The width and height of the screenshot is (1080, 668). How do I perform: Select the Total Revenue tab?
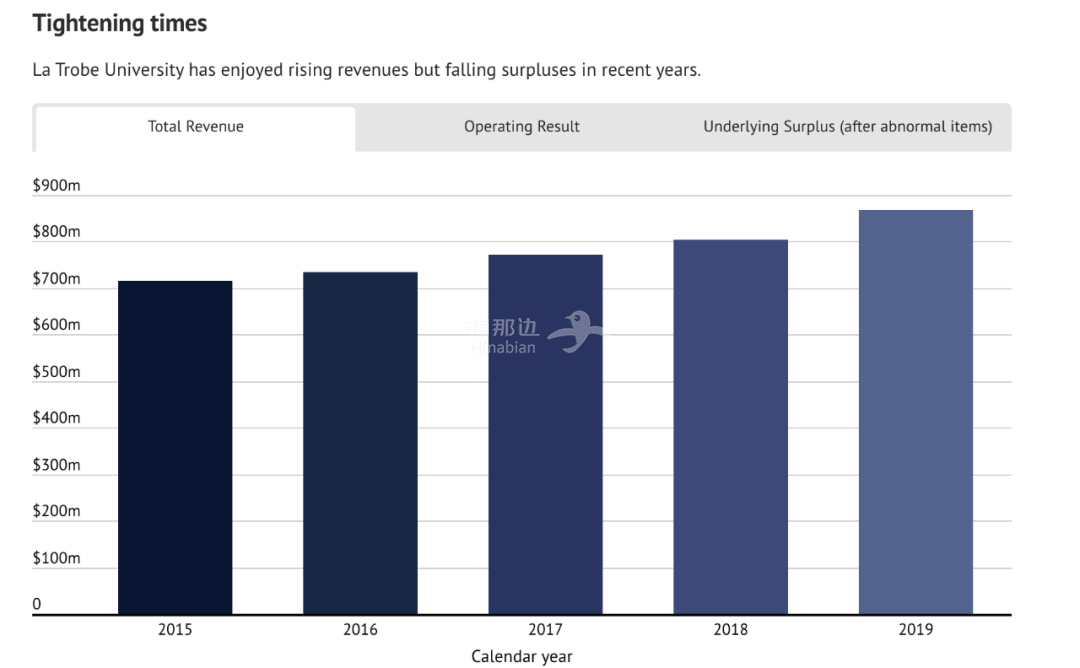click(196, 127)
